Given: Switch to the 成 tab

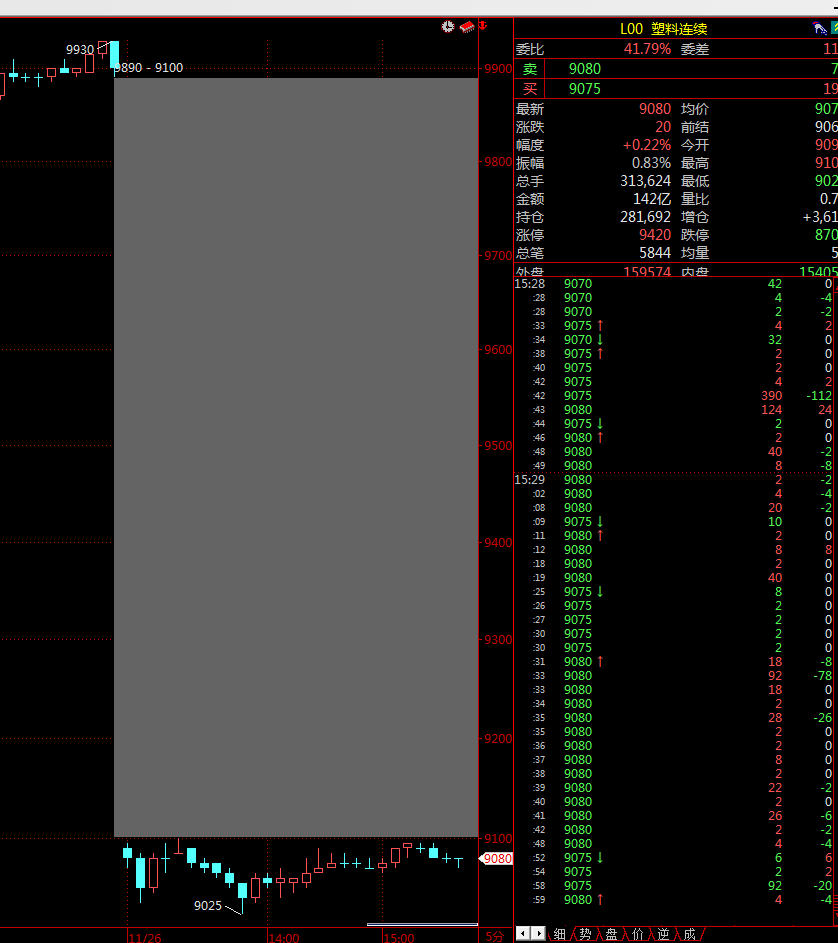Looking at the screenshot, I should 689,934.
